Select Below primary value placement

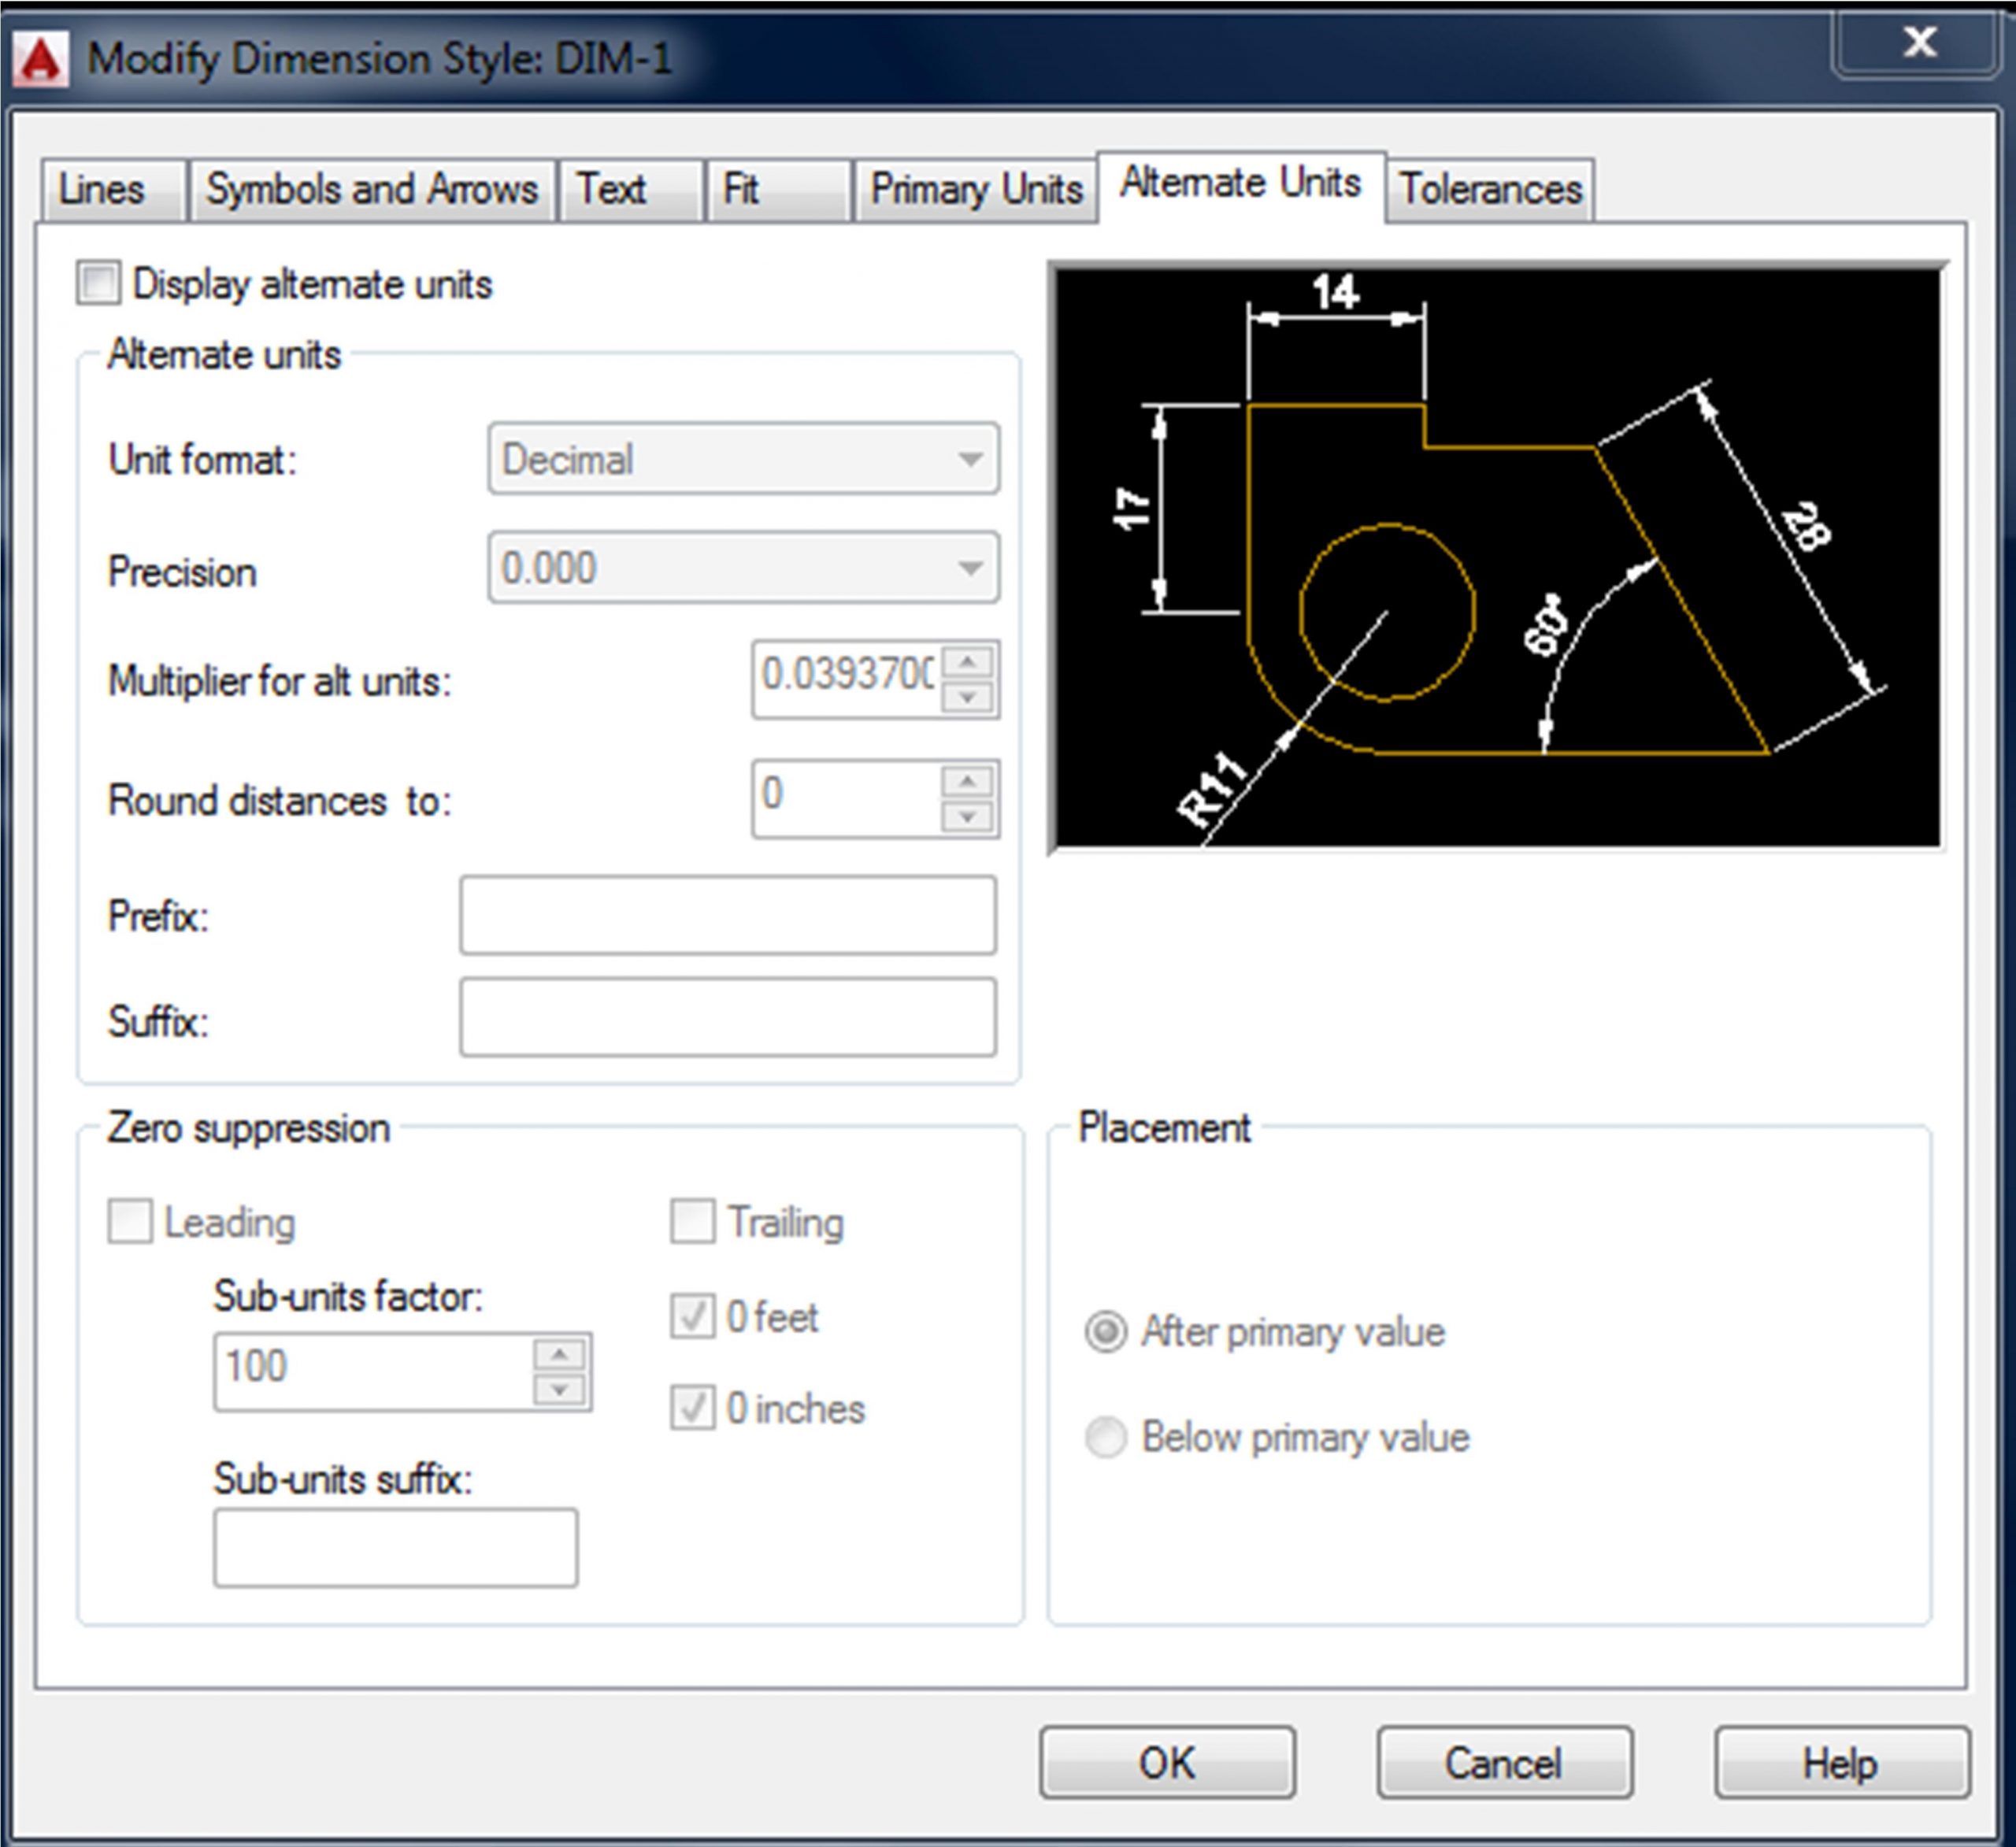click(1106, 1437)
